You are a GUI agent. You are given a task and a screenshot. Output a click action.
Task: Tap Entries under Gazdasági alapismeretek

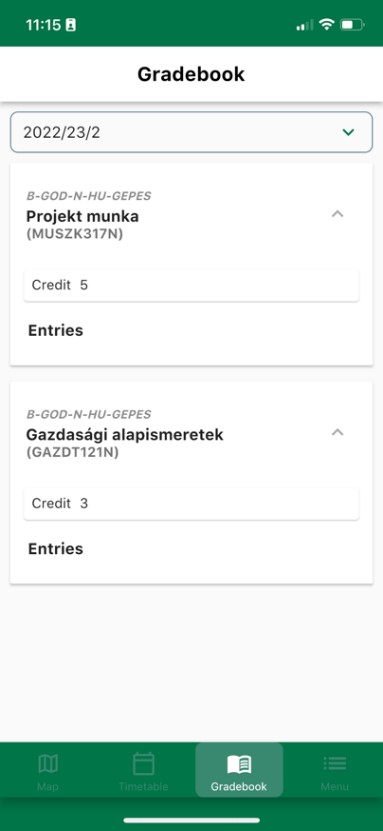pos(56,549)
